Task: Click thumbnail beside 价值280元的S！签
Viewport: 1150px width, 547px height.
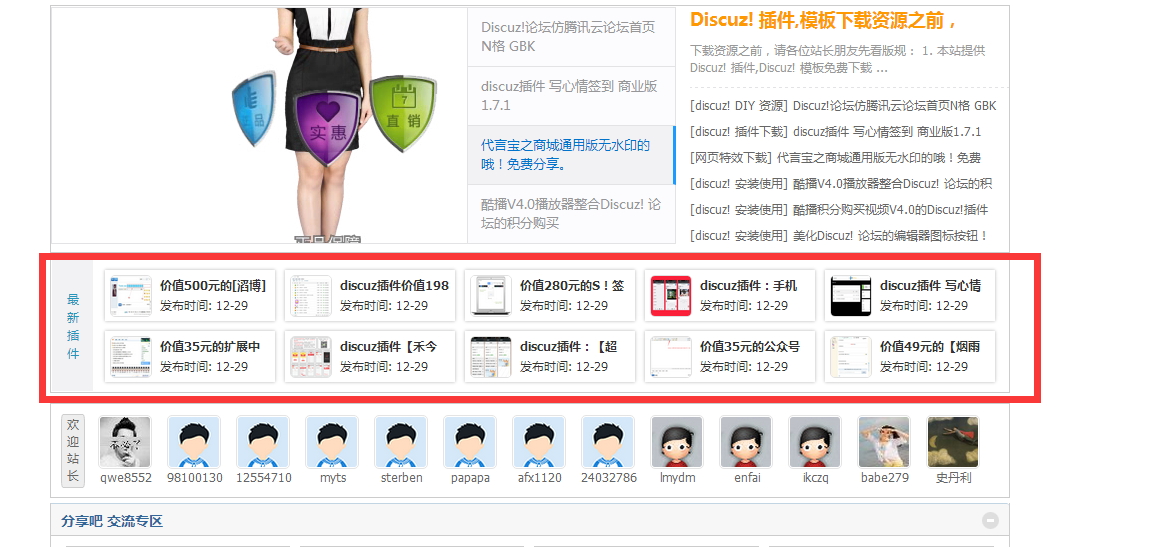Action: click(491, 296)
